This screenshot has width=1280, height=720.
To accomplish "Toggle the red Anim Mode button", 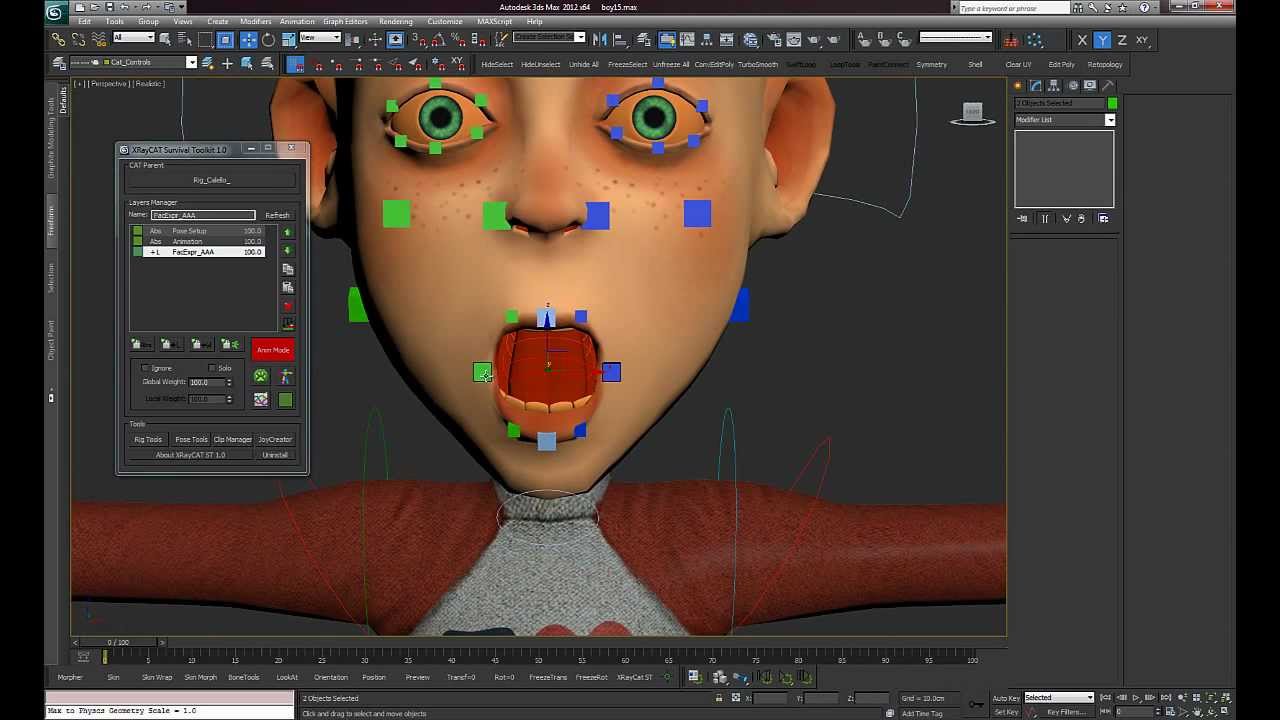I will (x=273, y=350).
